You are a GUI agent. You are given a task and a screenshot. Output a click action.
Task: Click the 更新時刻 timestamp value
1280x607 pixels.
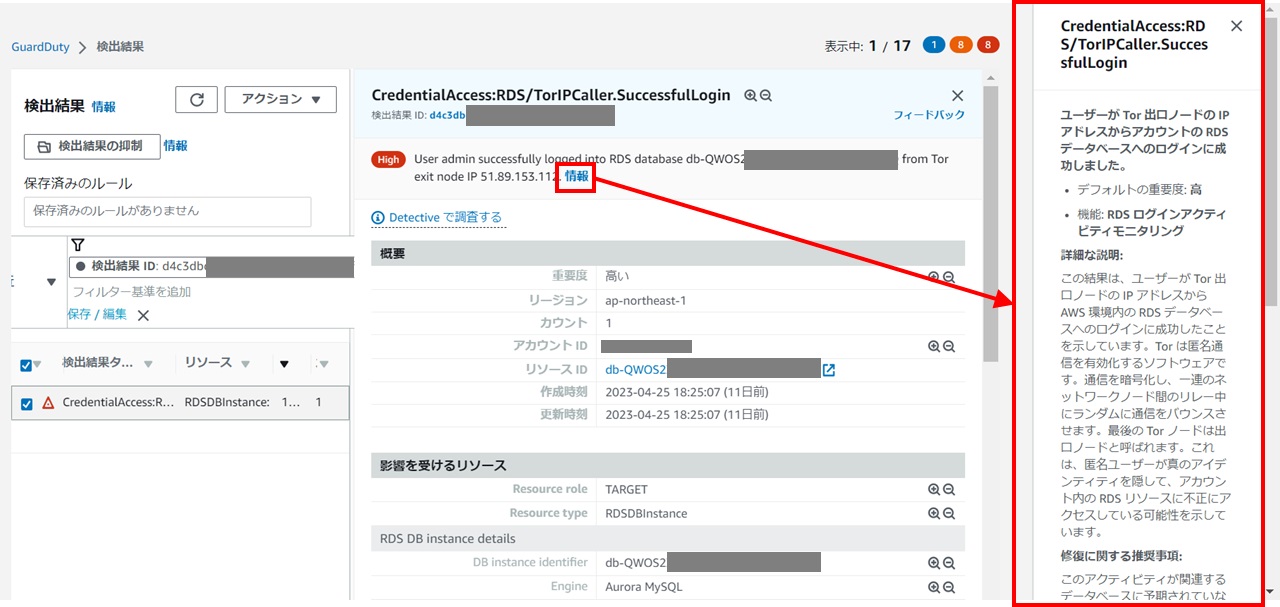[687, 415]
